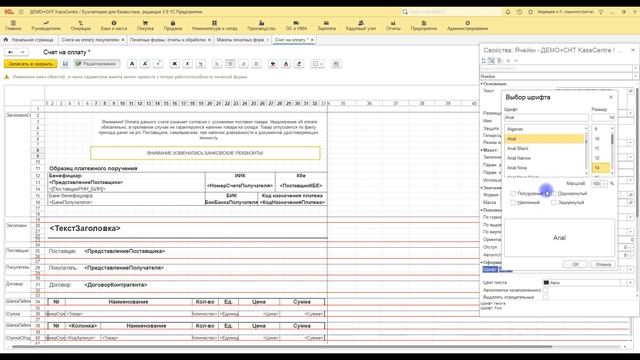This screenshot has height=360, width=640.
Task: Click the text color 'A' icon
Action: coord(286,64)
